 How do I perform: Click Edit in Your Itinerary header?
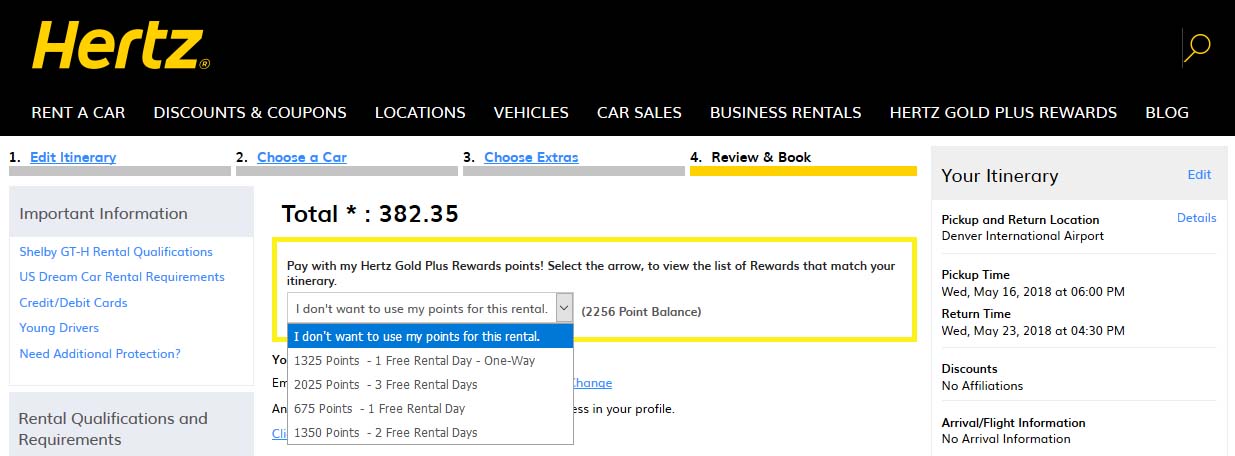[1199, 174]
